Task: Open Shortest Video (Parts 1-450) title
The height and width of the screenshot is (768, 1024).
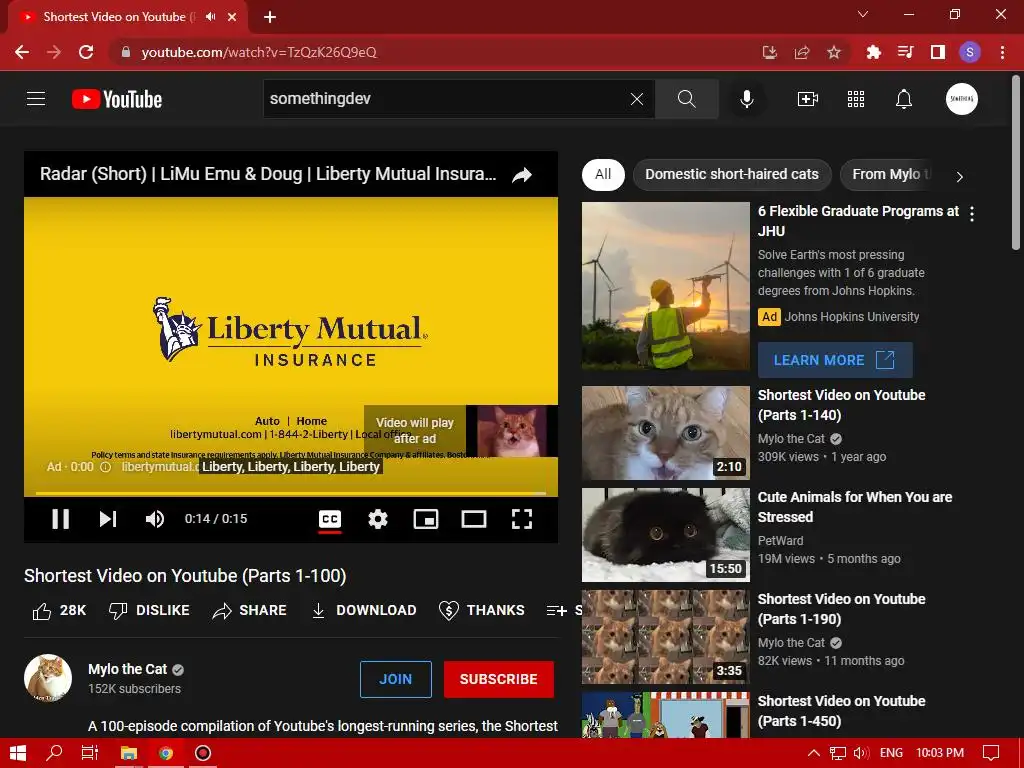Action: [x=841, y=711]
